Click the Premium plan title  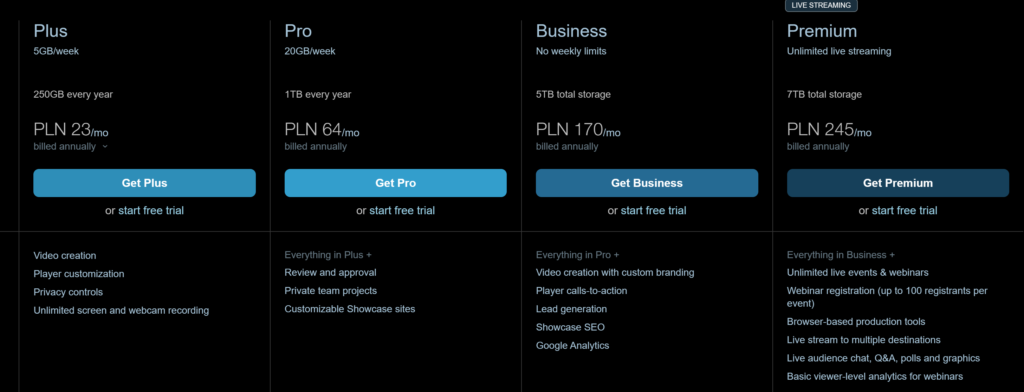click(x=822, y=31)
